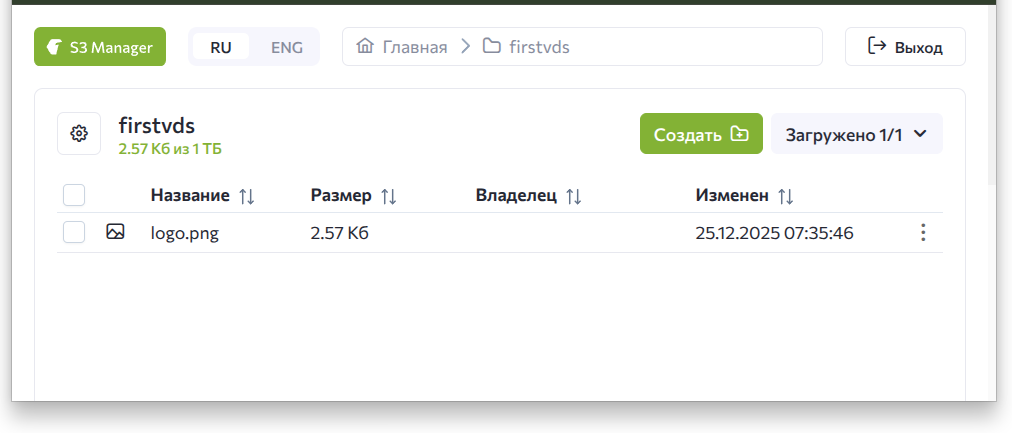Open the three-dot menu for logo.png

click(922, 233)
